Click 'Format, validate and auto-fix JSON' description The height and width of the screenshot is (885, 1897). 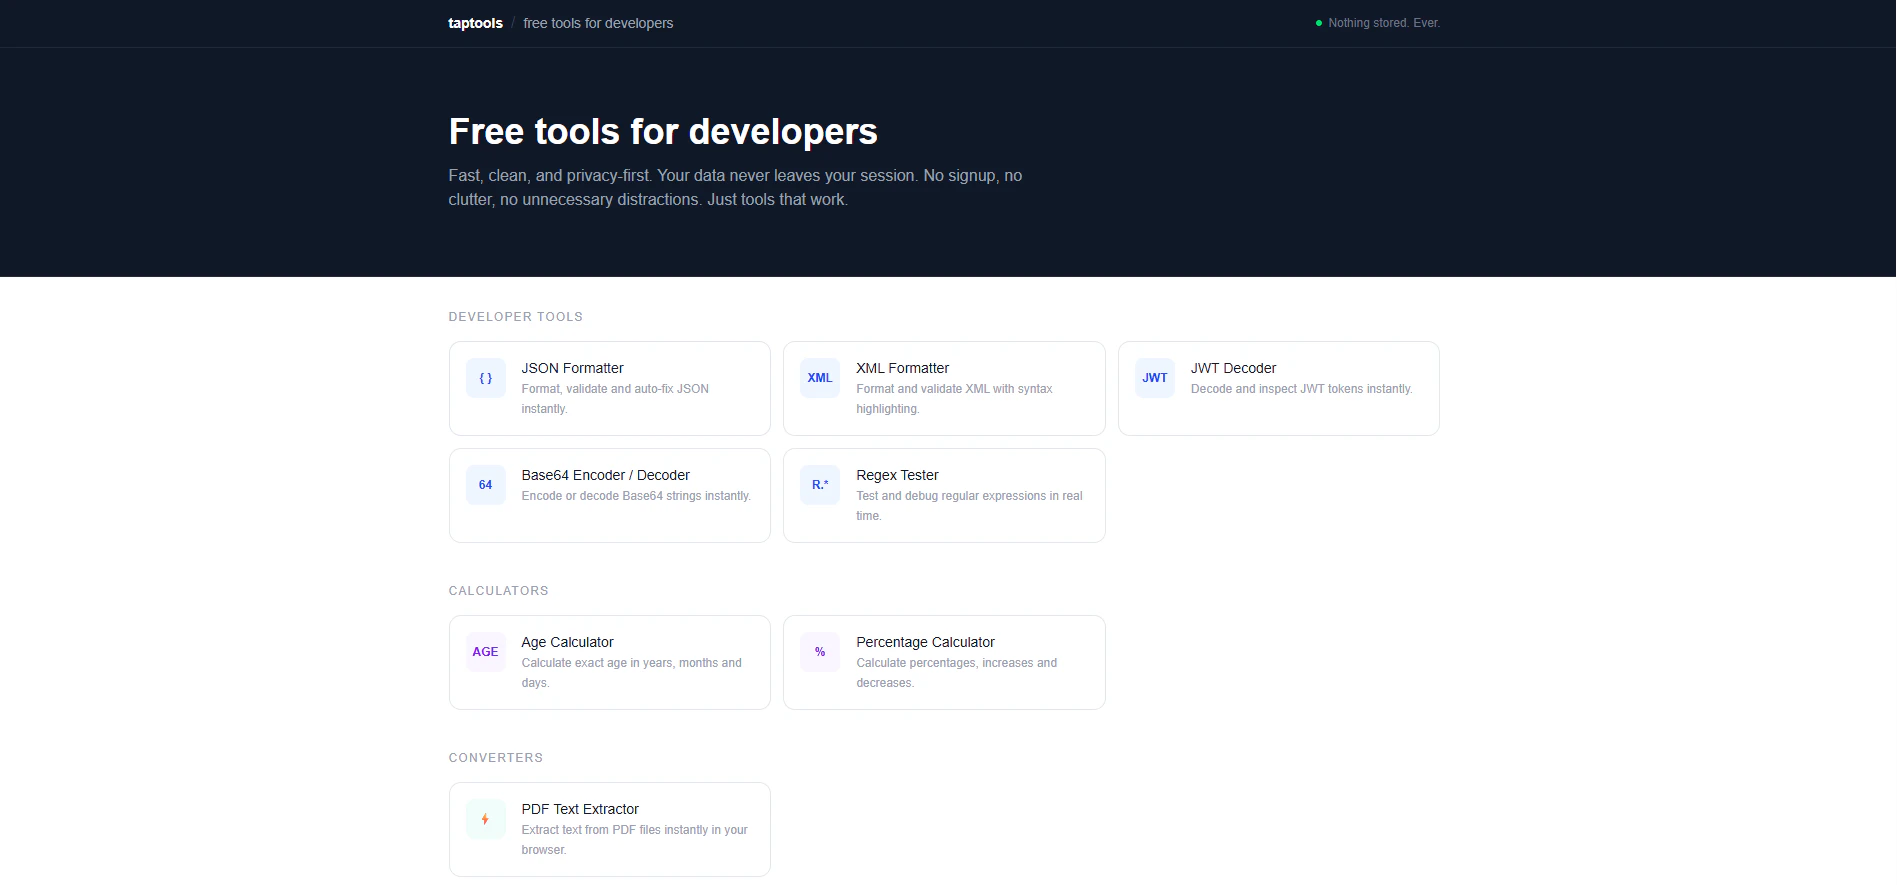pyautogui.click(x=615, y=399)
